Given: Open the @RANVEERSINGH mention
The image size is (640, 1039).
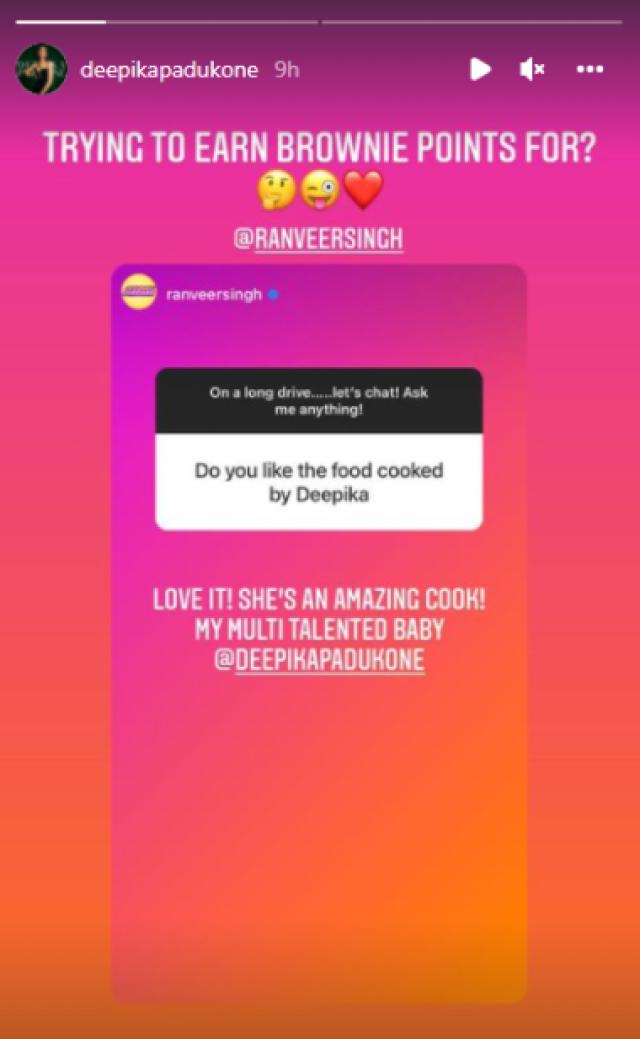Looking at the screenshot, I should 318,239.
